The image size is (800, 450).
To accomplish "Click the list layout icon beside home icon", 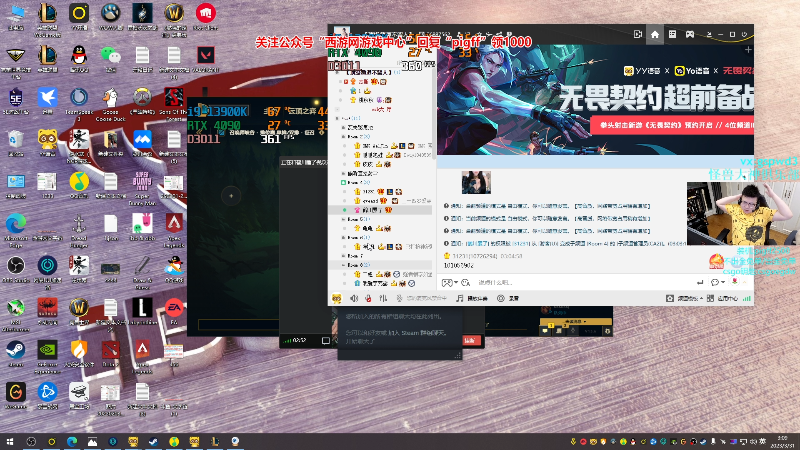I will (672, 34).
